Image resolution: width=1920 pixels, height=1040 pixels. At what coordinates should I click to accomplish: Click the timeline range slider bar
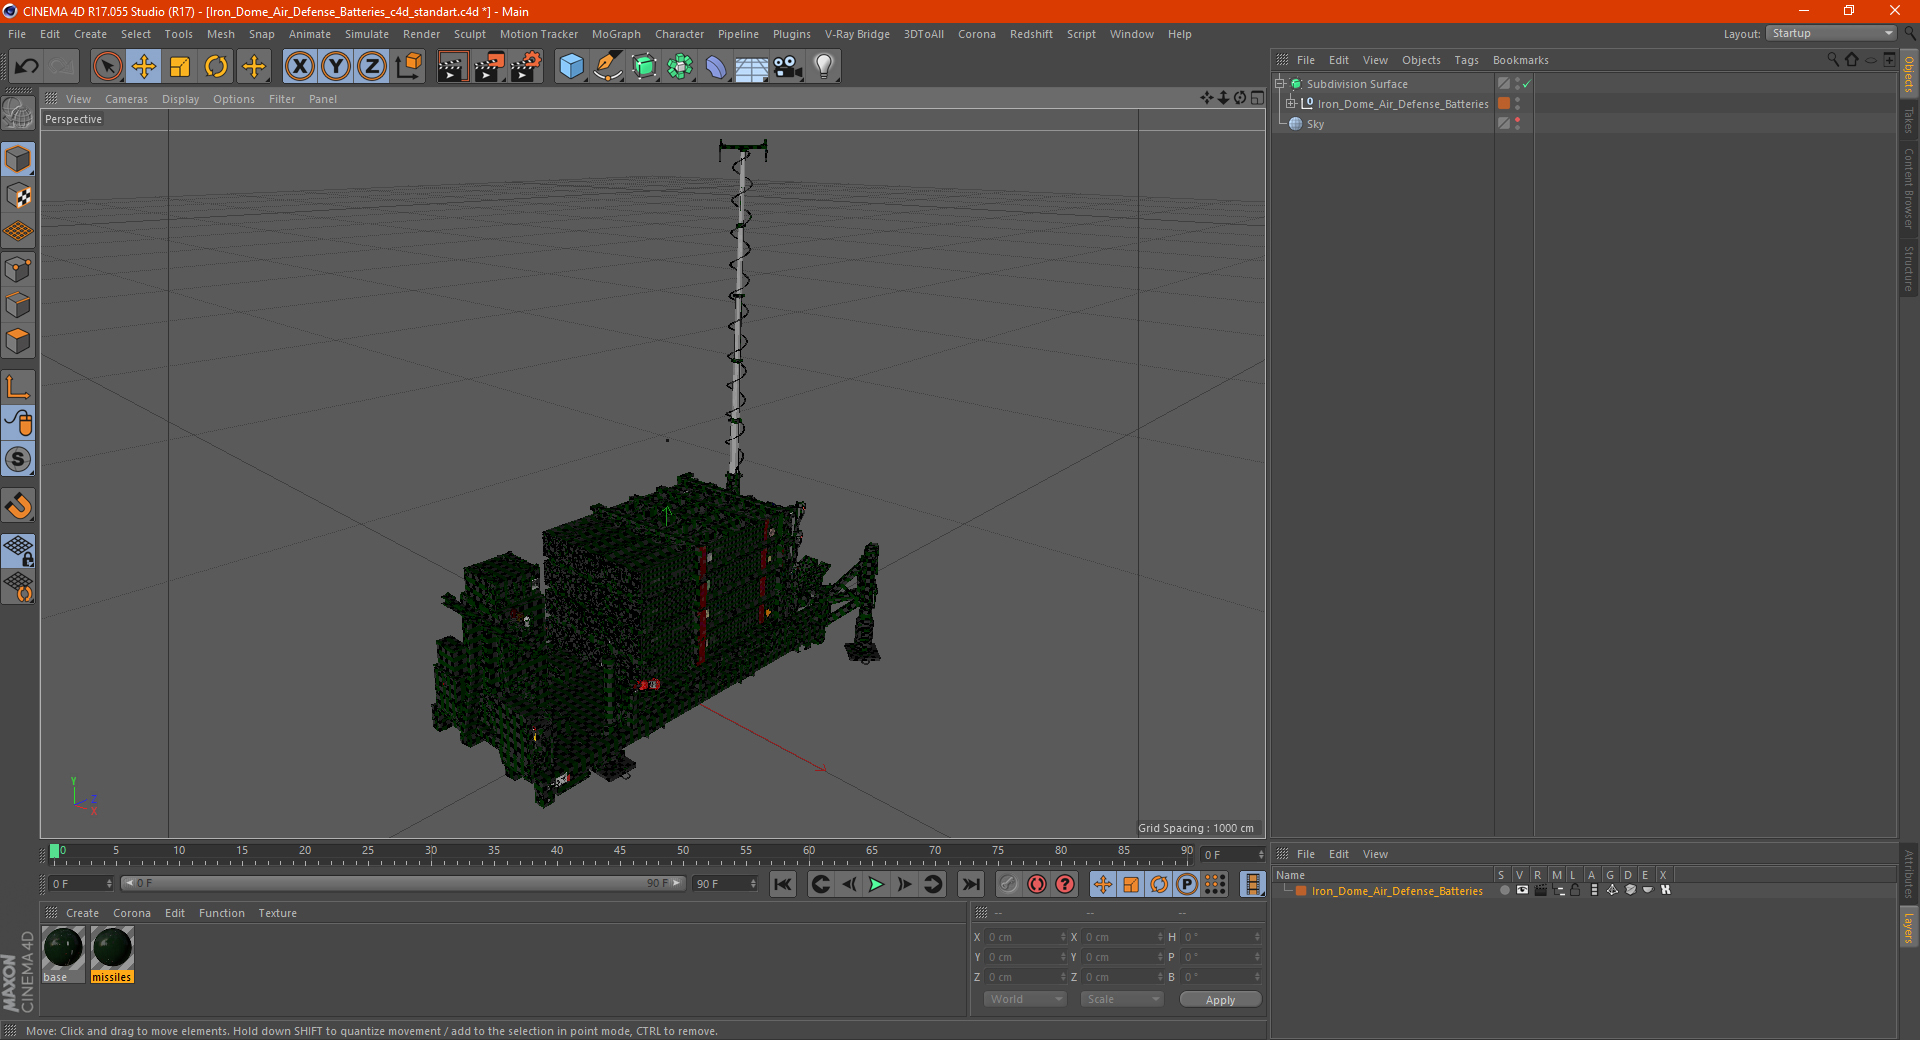tap(403, 883)
